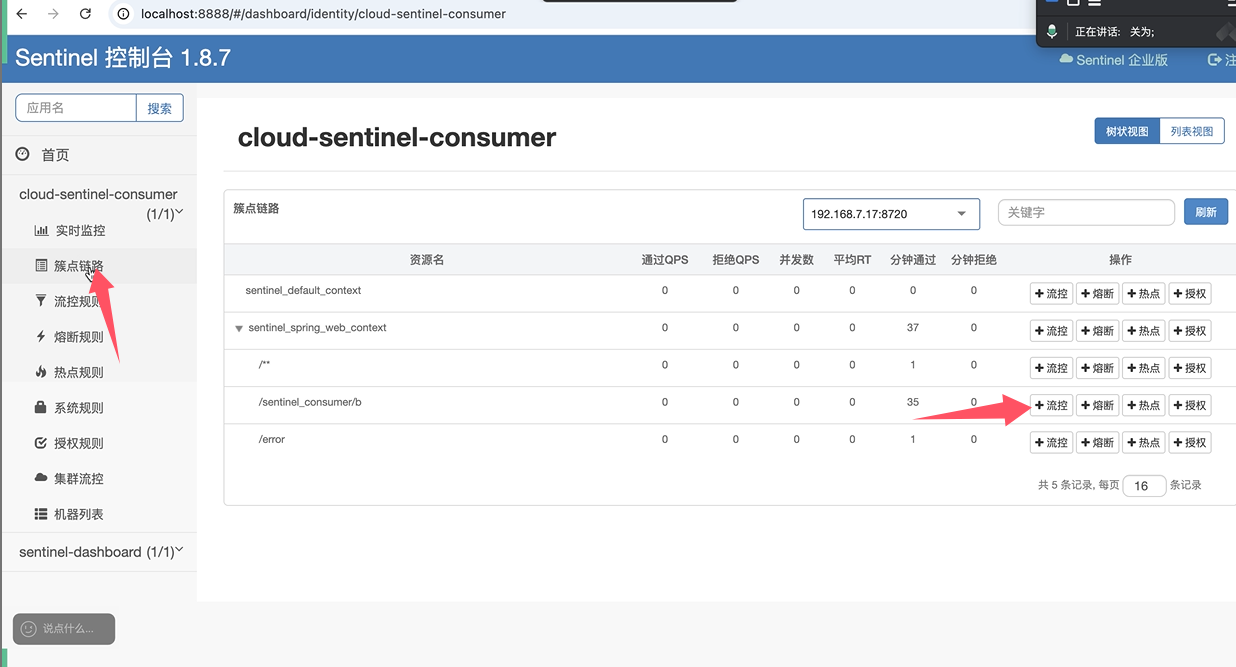Add 授权 for /sentinel_consumer/b
The height and width of the screenshot is (667, 1236).
pyautogui.click(x=1190, y=405)
